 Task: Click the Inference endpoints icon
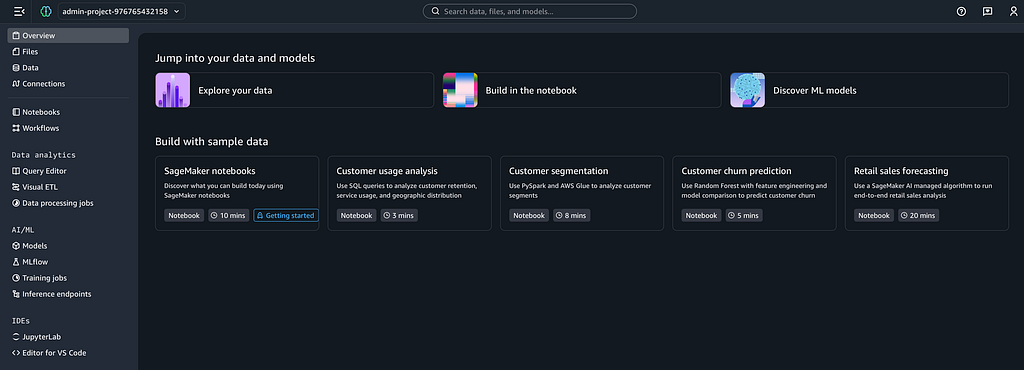pyautogui.click(x=16, y=294)
